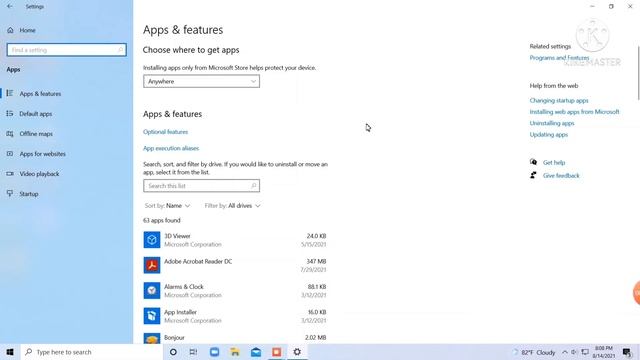Click the magnifier in Find a setting box
The height and width of the screenshot is (360, 640).
(x=120, y=50)
